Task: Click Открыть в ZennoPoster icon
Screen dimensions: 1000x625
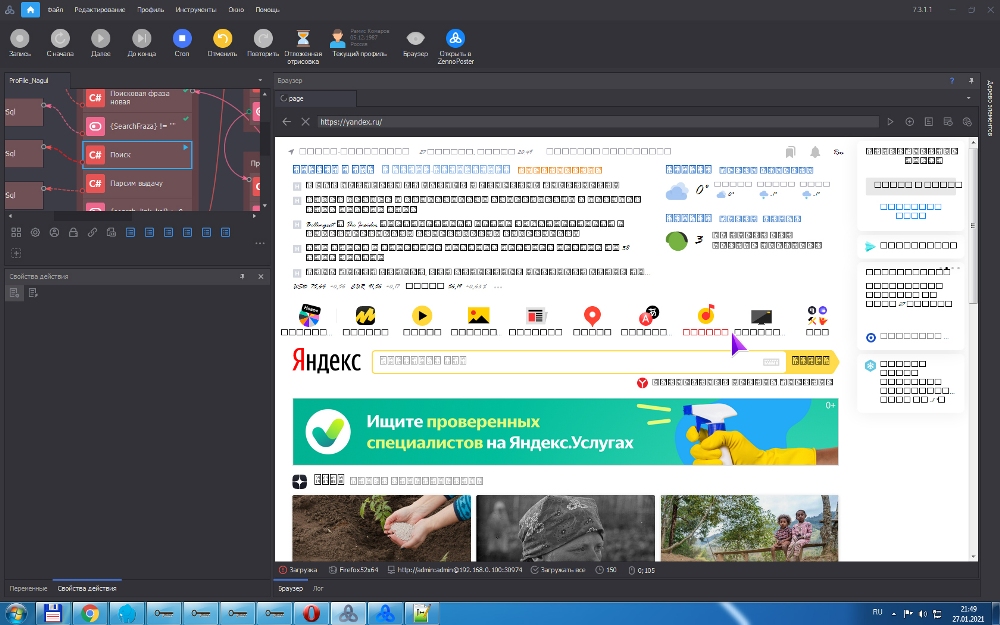Action: point(455,39)
